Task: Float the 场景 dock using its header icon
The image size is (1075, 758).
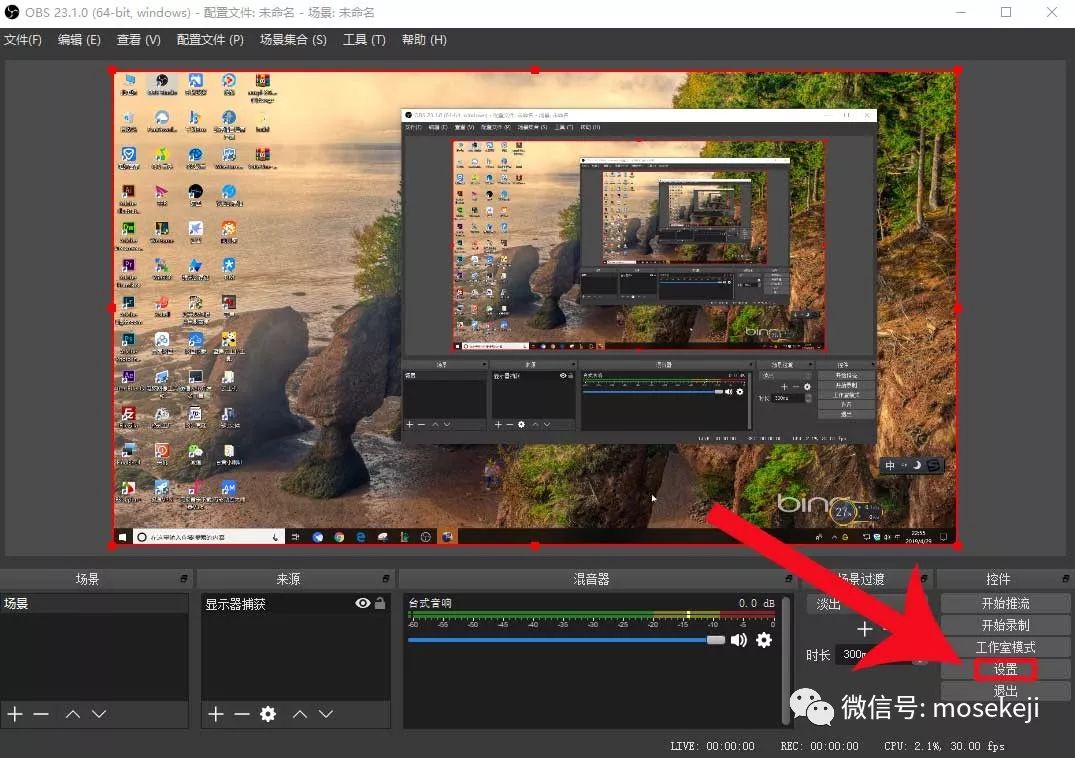Action: tap(184, 579)
